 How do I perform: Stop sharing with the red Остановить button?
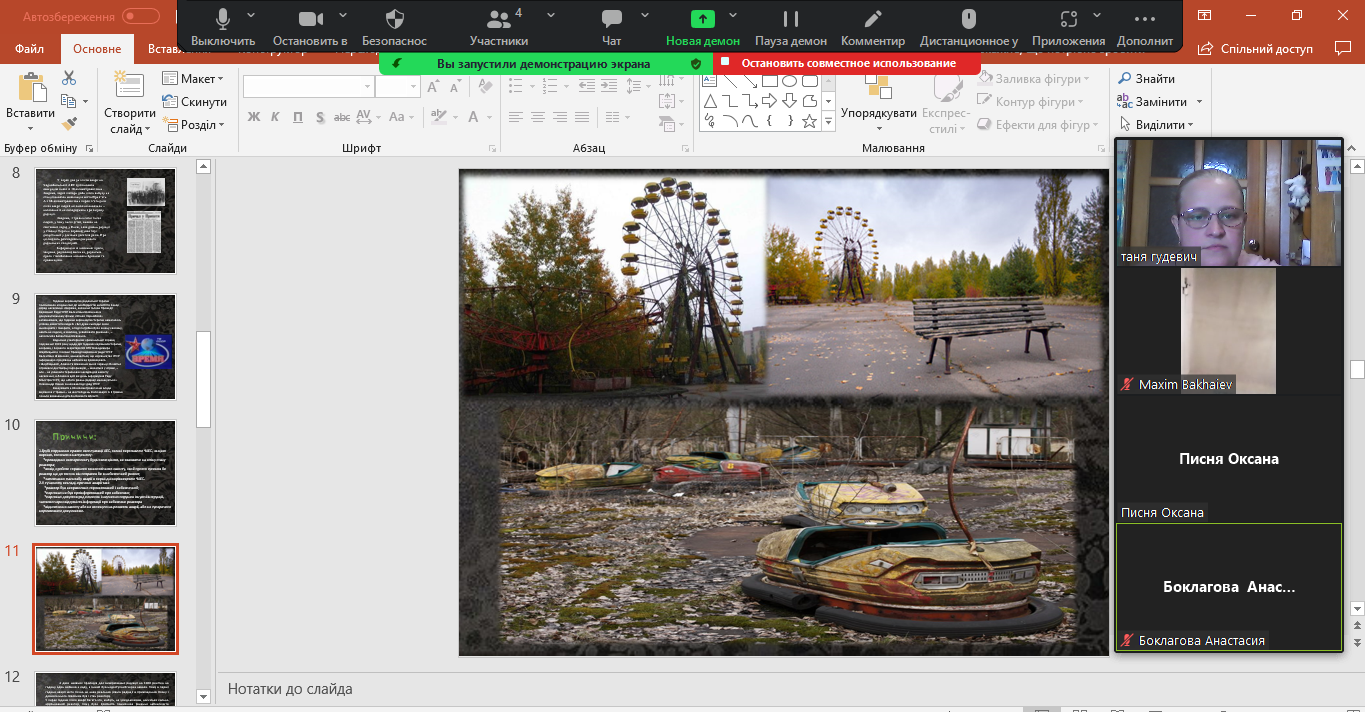pyautogui.click(x=847, y=63)
